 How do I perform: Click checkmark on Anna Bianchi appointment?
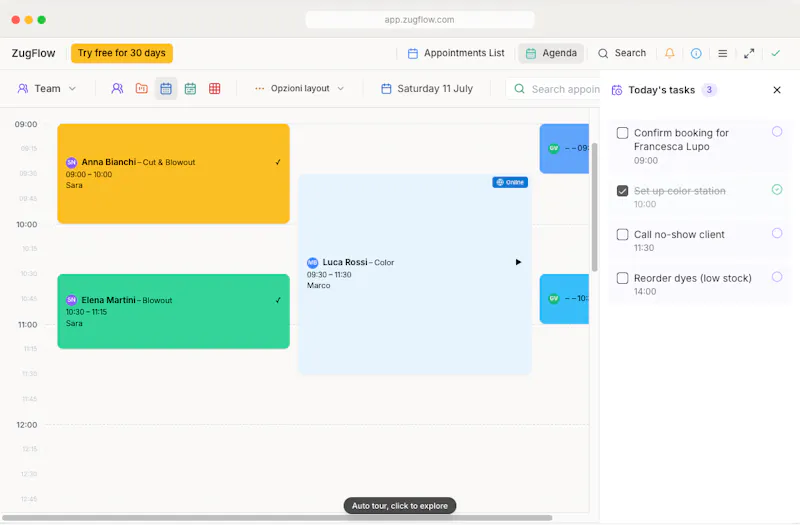[278, 162]
